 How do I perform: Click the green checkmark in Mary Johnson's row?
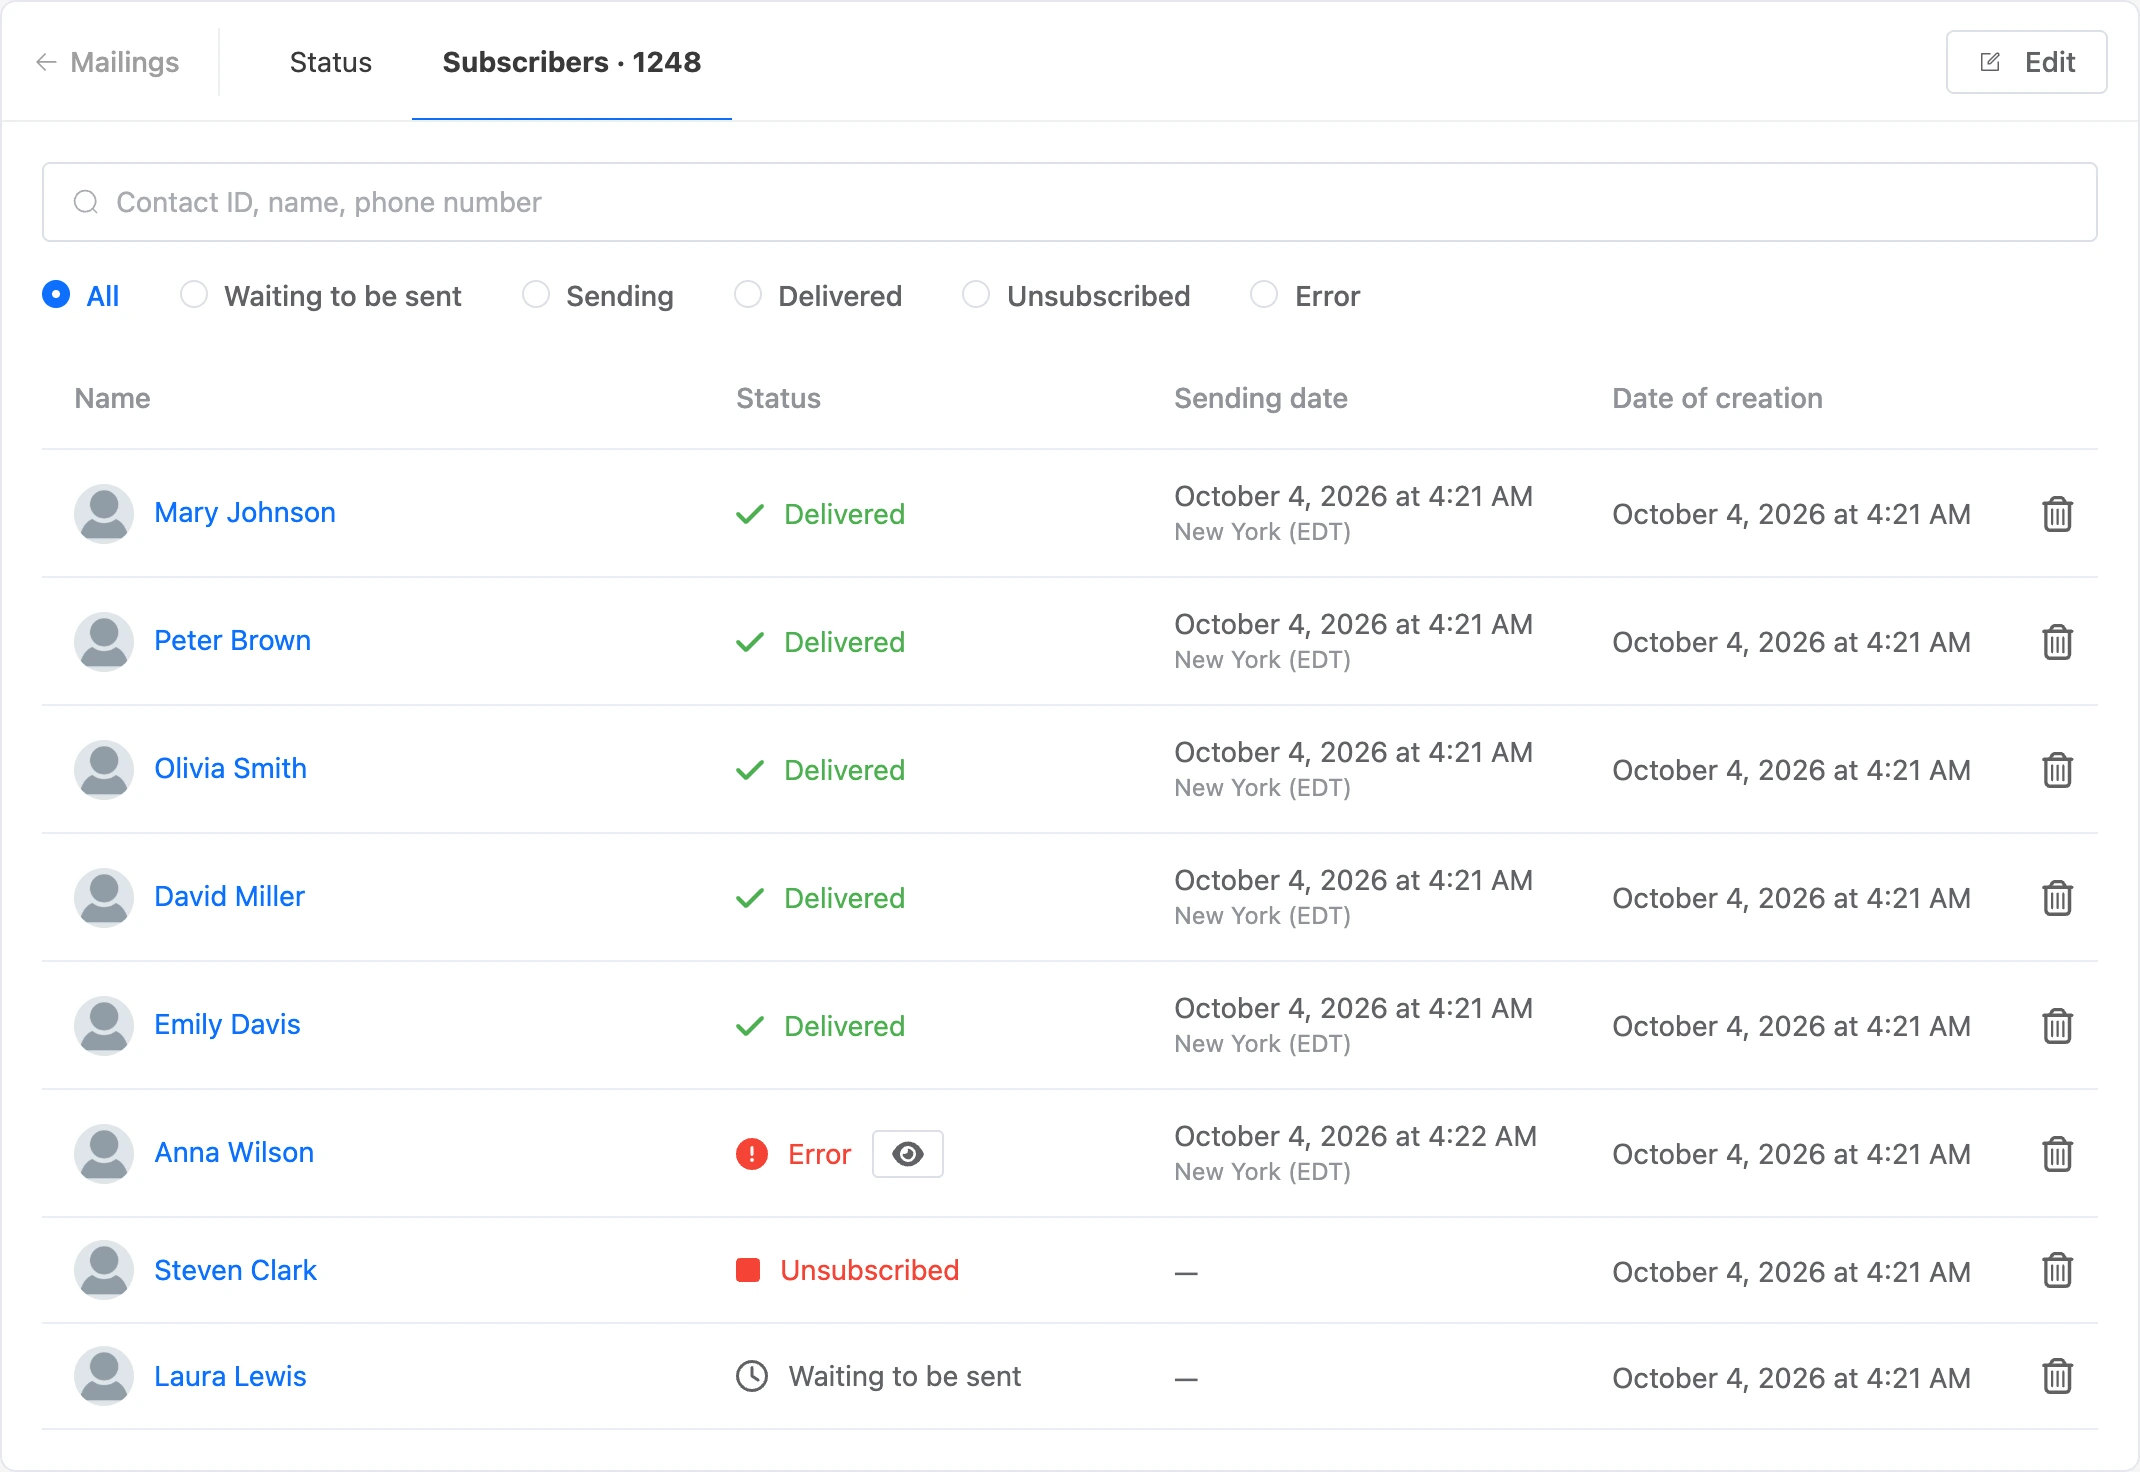coord(750,514)
